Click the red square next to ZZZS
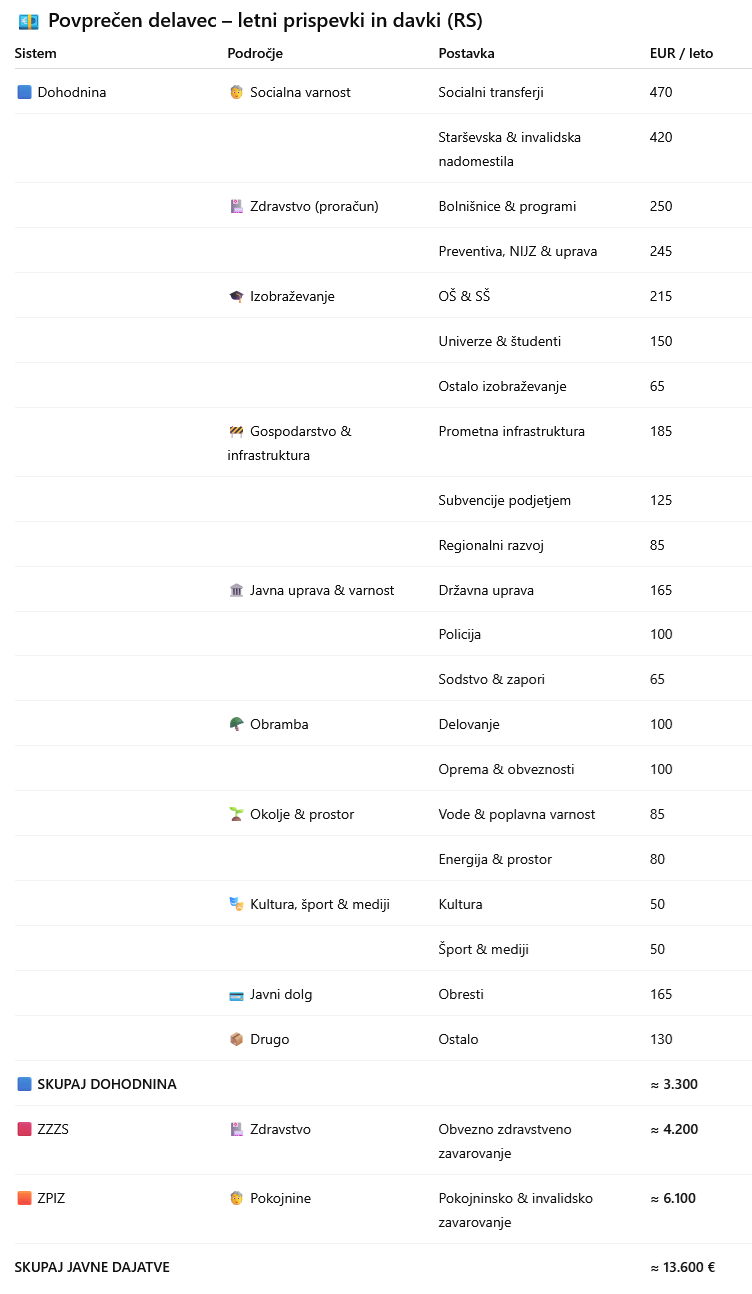752x1294 pixels. coord(25,1130)
